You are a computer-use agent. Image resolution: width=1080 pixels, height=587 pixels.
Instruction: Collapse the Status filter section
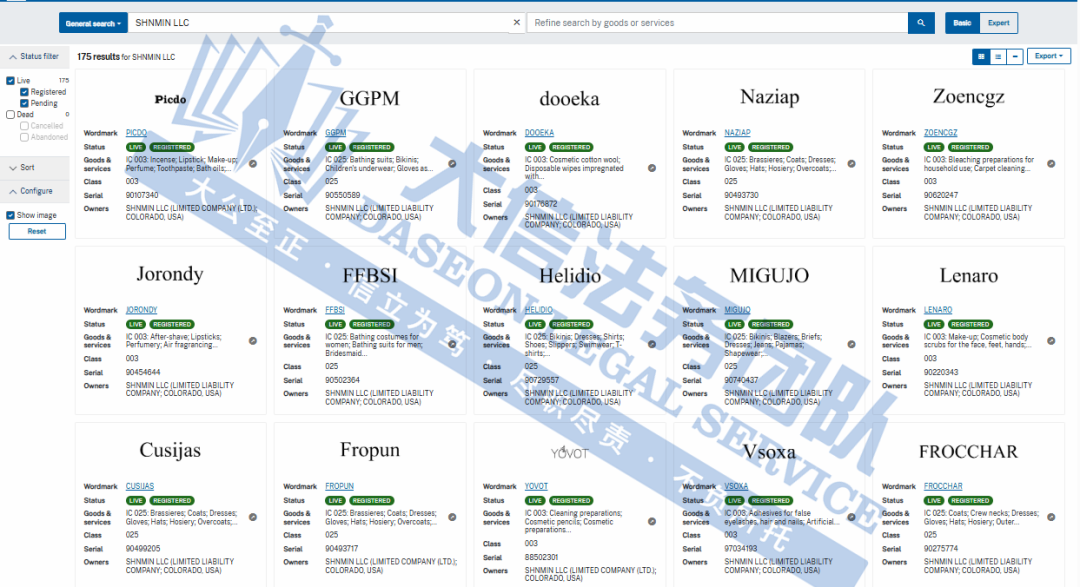tap(33, 57)
